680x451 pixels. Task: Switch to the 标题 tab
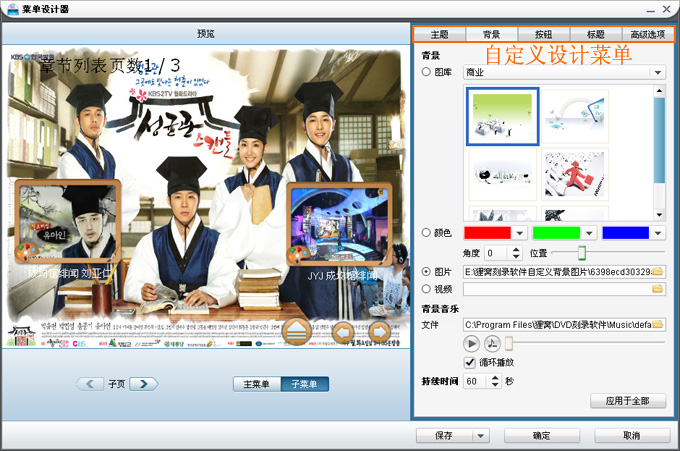[595, 34]
